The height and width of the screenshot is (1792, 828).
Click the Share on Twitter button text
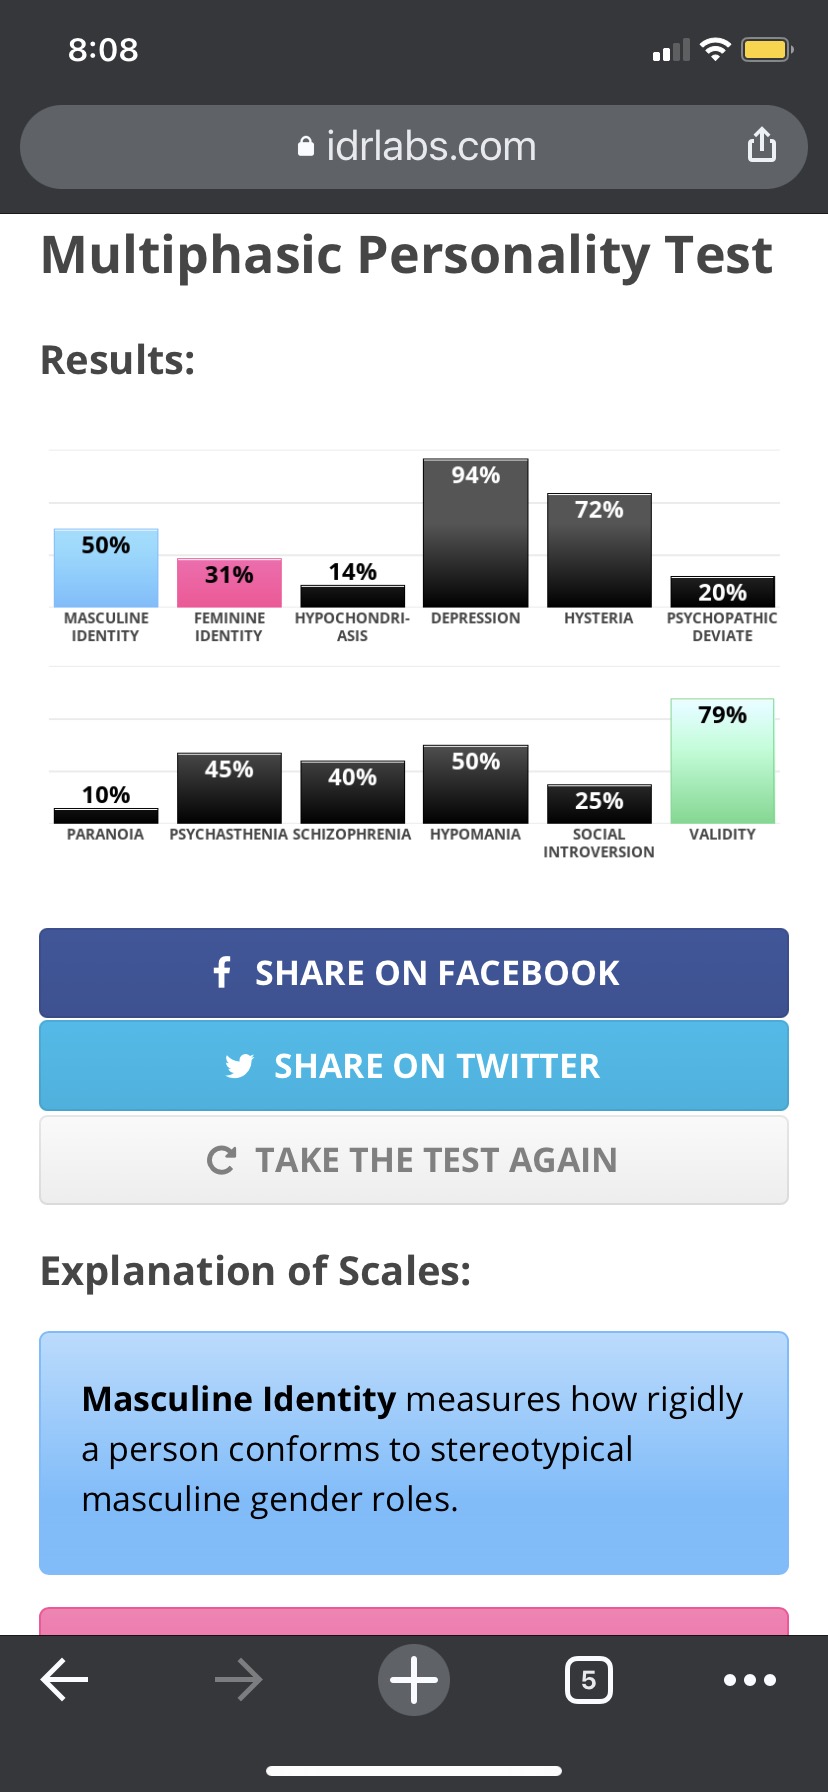pyautogui.click(x=437, y=1066)
